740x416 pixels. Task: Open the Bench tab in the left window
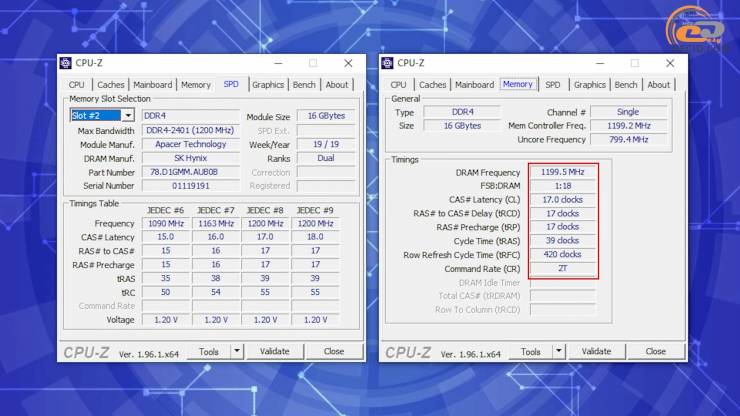click(x=304, y=85)
